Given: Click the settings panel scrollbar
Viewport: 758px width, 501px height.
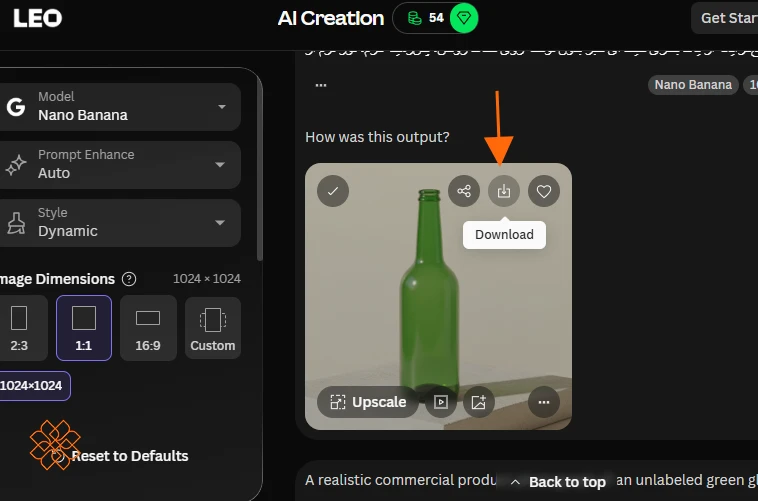Looking at the screenshot, I should [x=260, y=164].
